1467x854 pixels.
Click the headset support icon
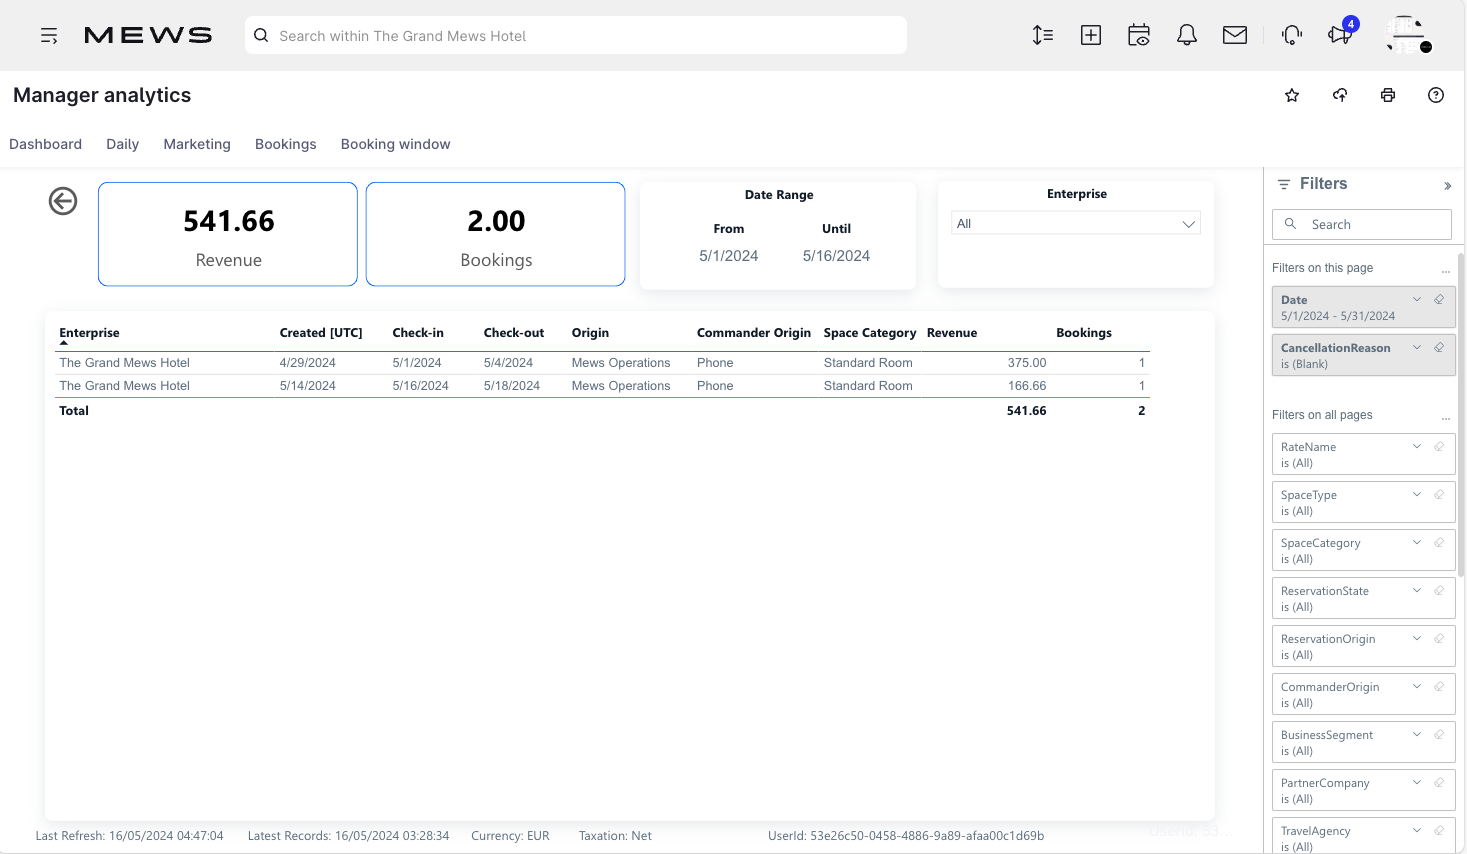pyautogui.click(x=1292, y=35)
